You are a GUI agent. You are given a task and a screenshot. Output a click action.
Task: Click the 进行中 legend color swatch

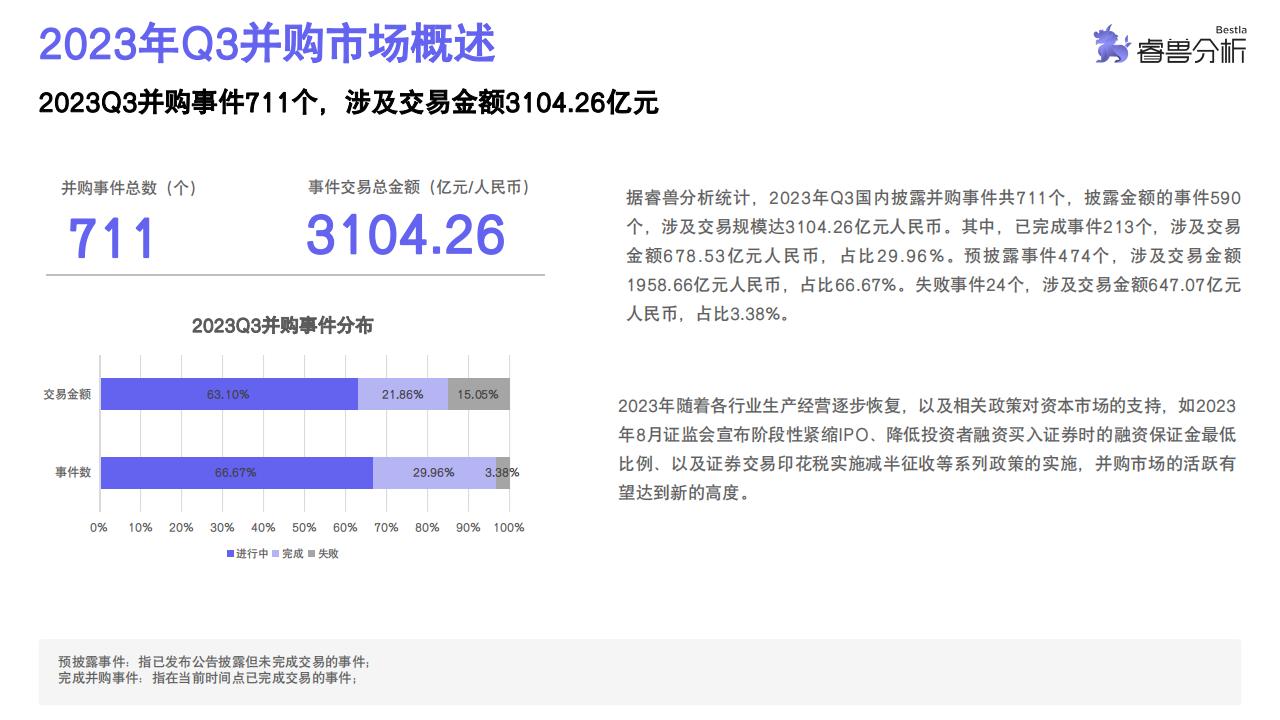coord(230,554)
